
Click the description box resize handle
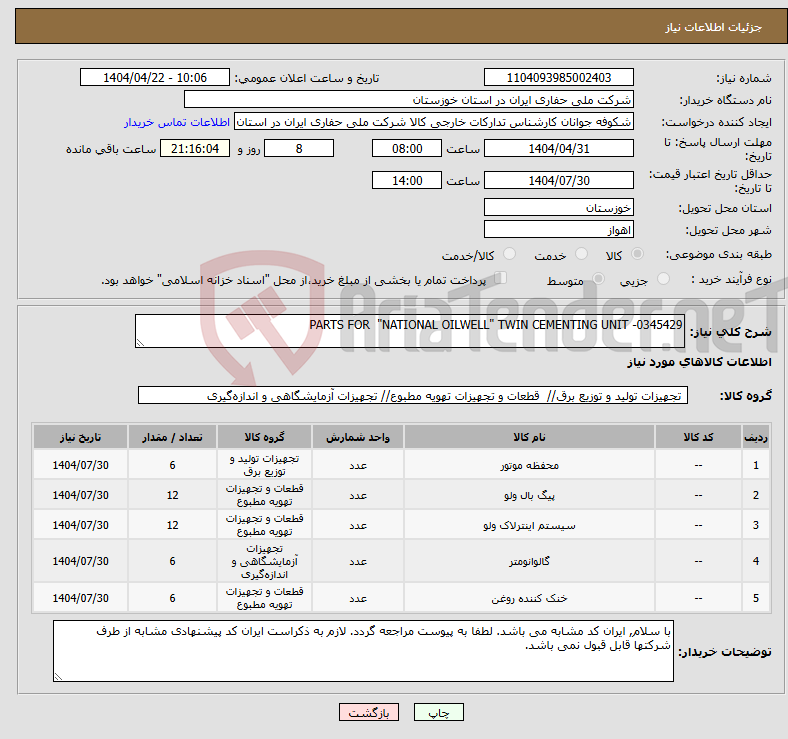click(140, 342)
